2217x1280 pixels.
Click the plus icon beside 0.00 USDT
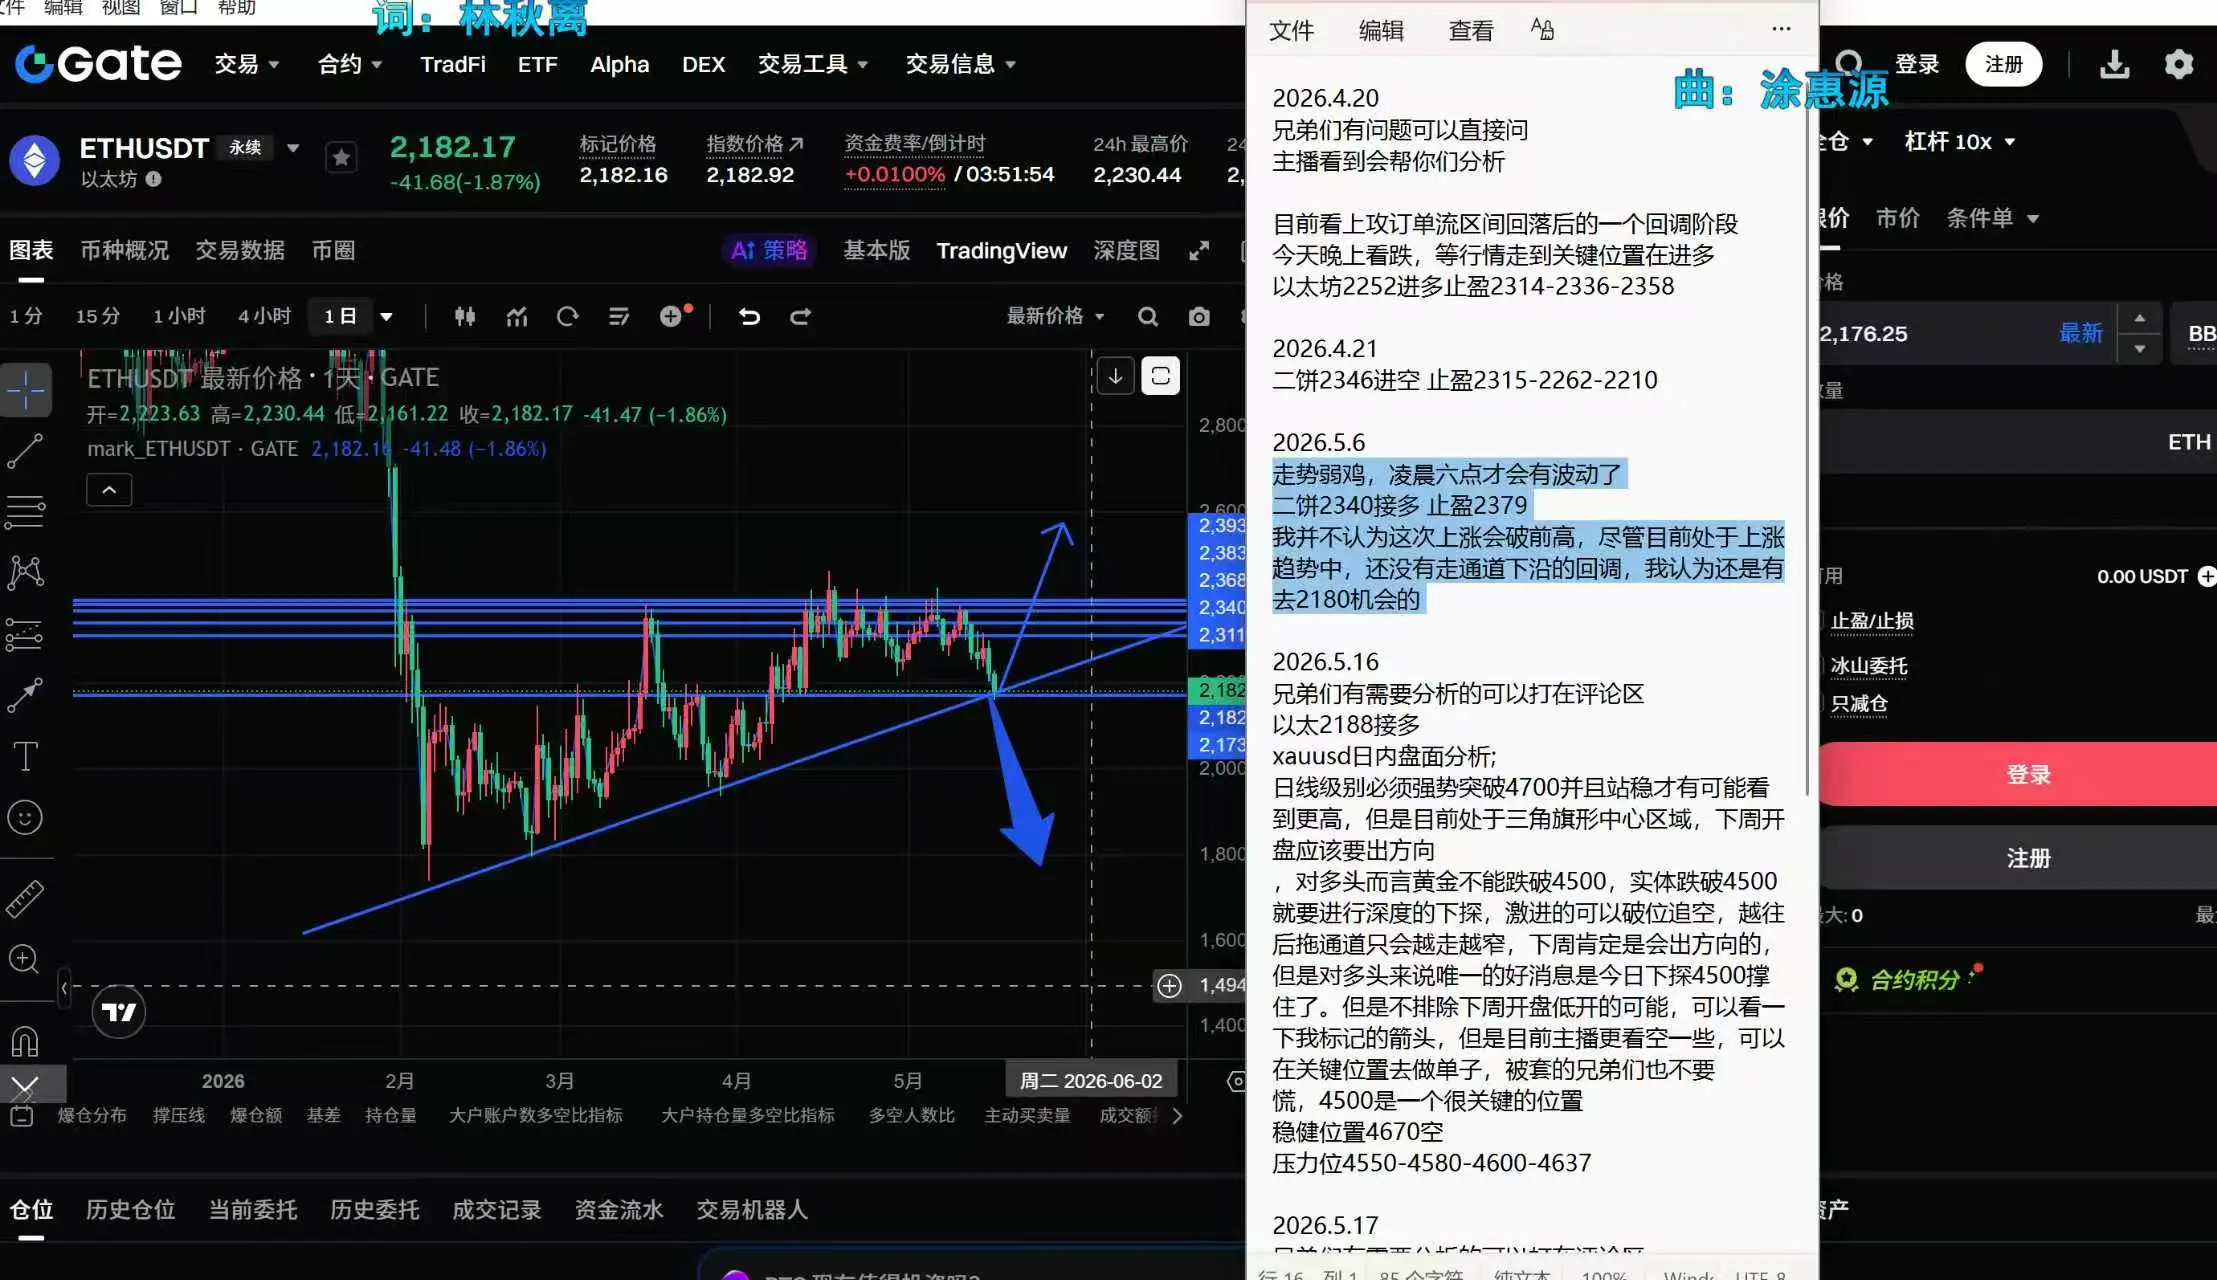[x=2206, y=576]
